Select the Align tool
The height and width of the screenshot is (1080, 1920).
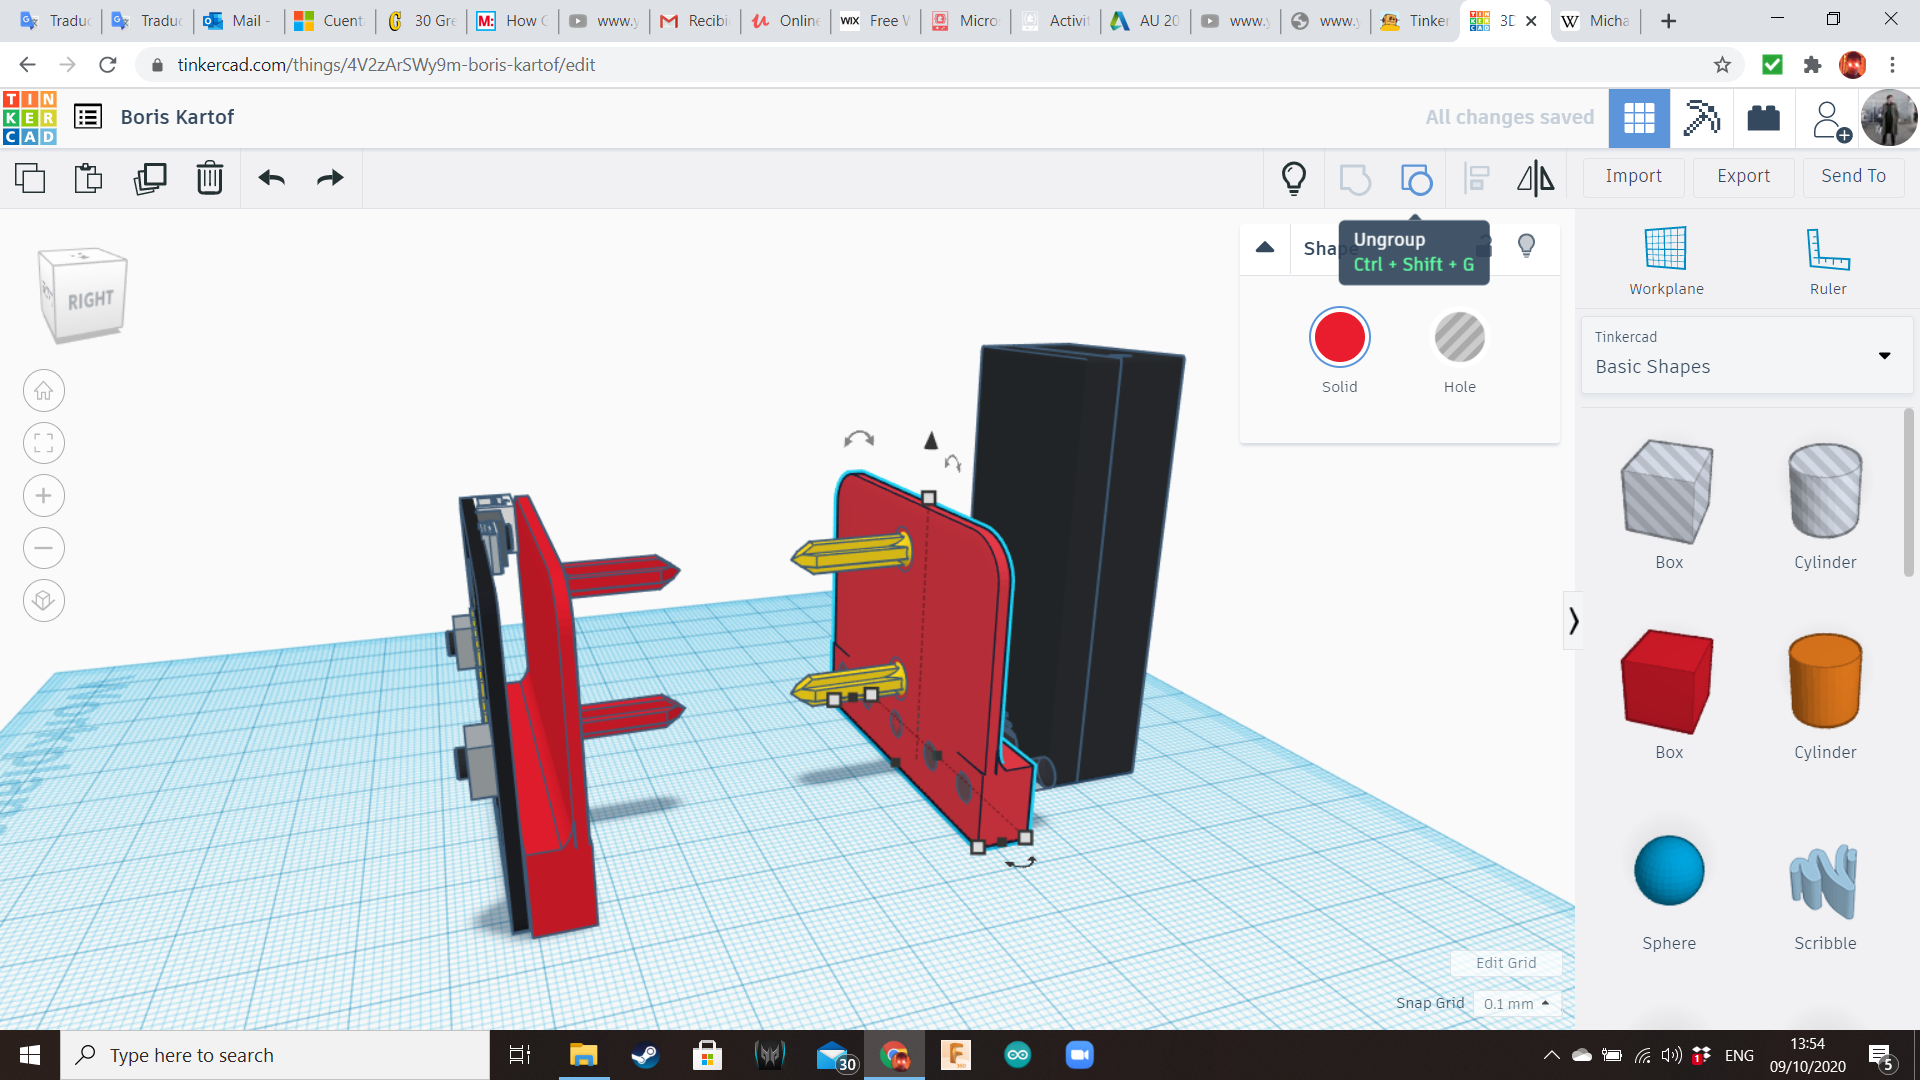coord(1476,178)
